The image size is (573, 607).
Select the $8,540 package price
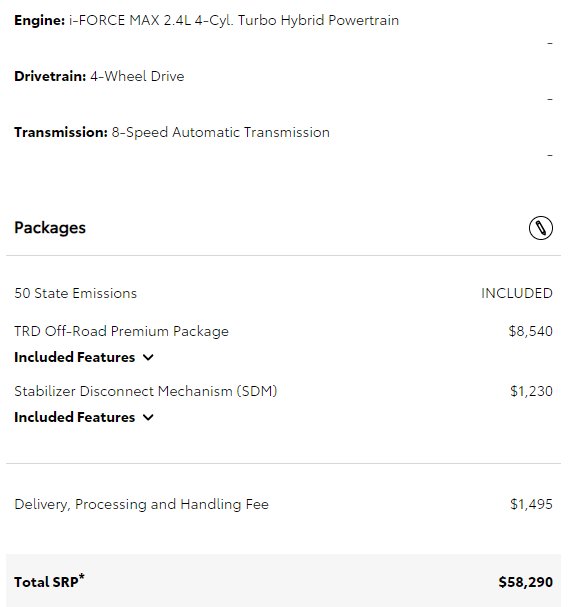(x=530, y=331)
